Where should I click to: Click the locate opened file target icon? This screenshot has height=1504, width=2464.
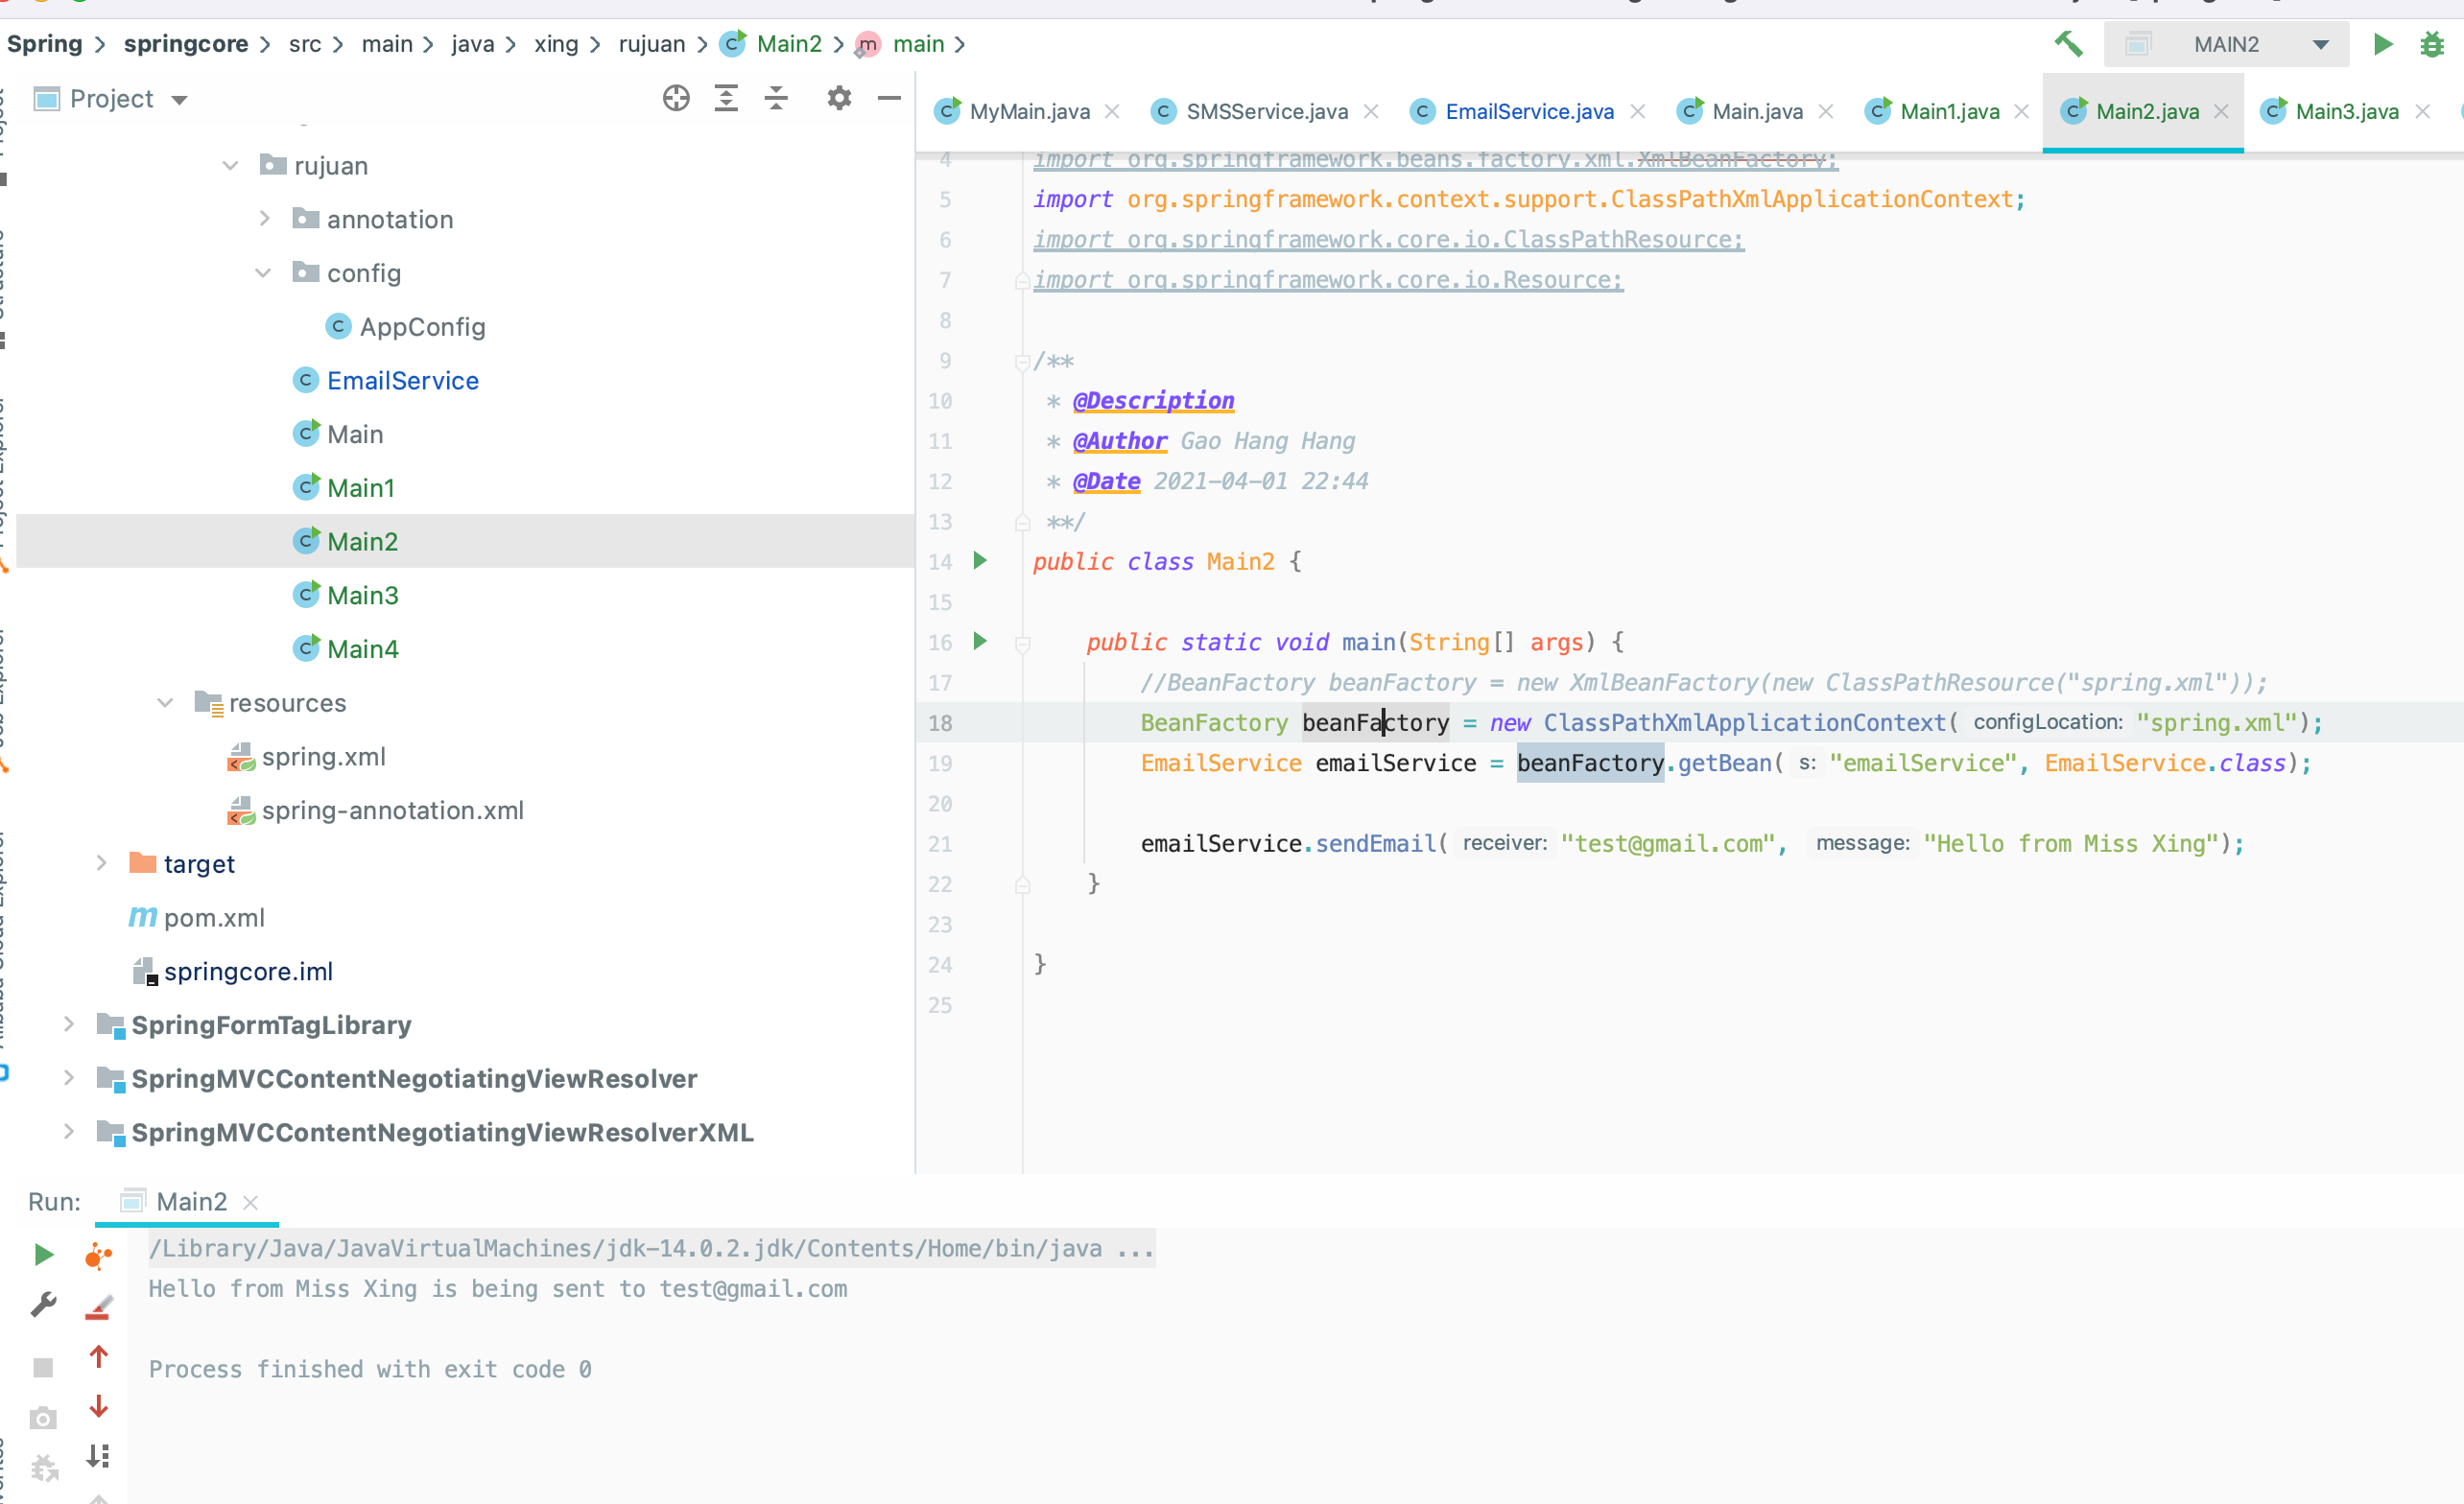[676, 98]
